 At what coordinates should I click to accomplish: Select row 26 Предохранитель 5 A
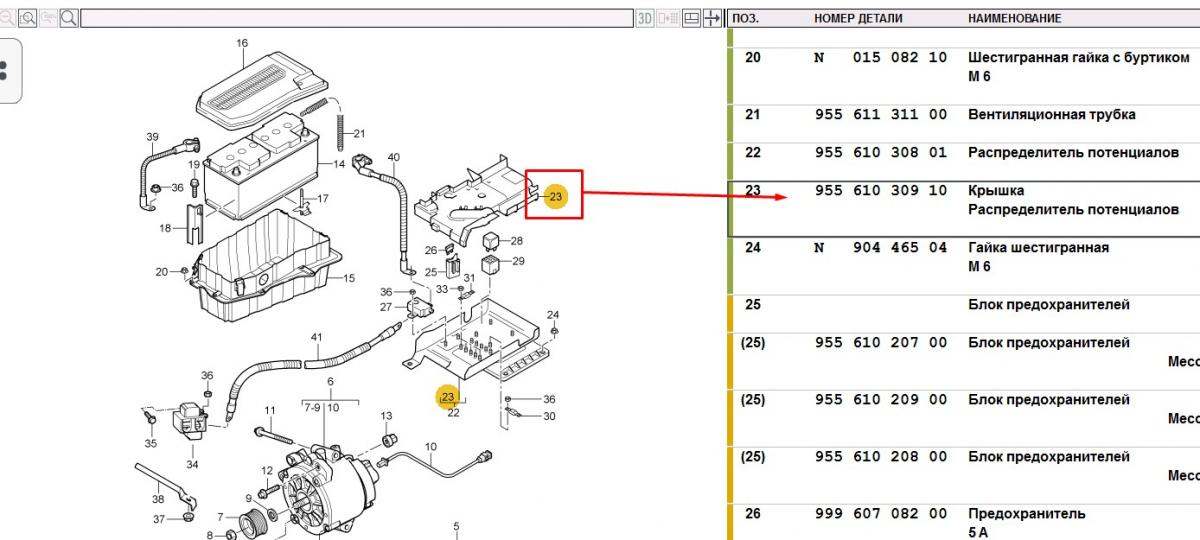click(1025, 514)
